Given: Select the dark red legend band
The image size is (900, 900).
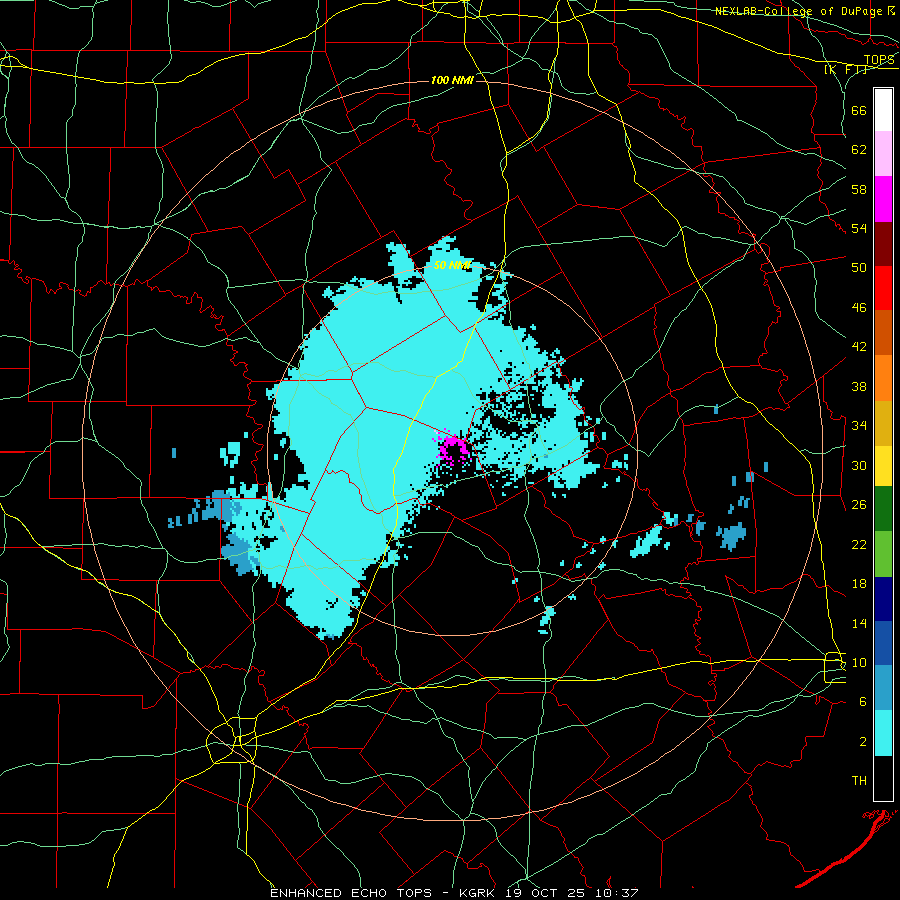Looking at the screenshot, I should coord(883,245).
